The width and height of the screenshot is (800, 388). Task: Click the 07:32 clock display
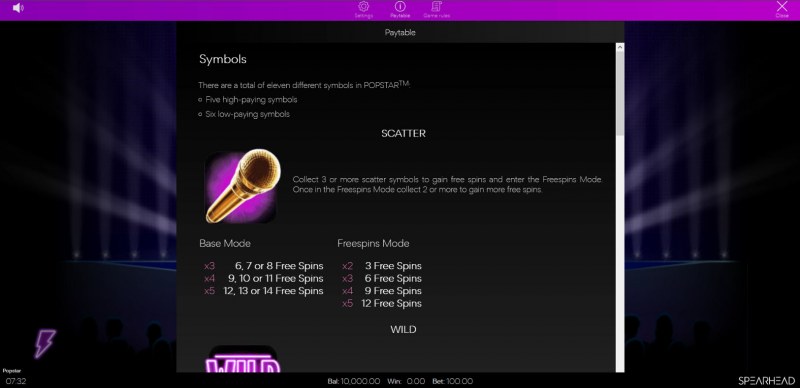16,381
